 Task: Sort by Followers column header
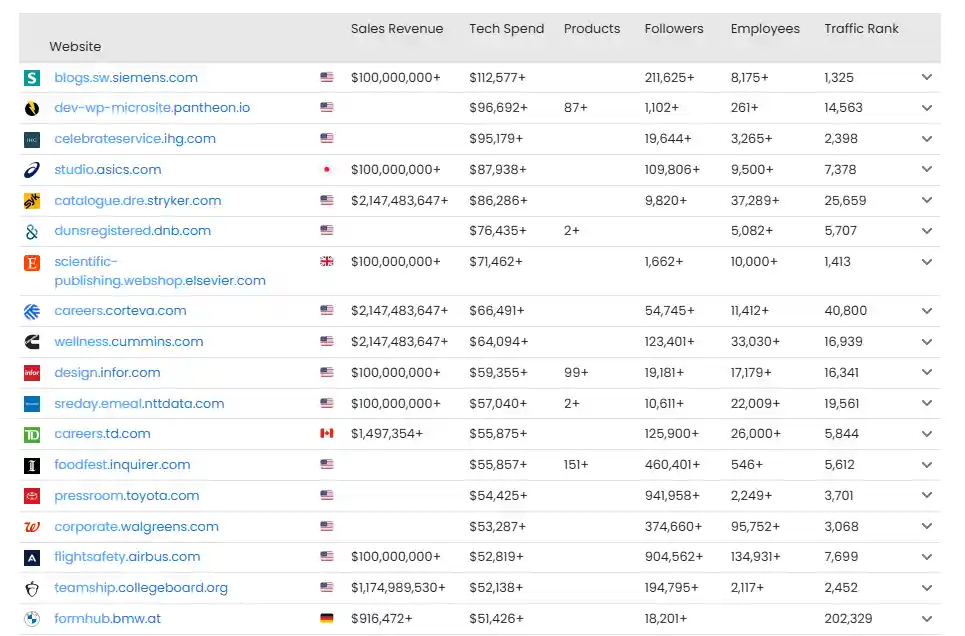[x=674, y=29]
